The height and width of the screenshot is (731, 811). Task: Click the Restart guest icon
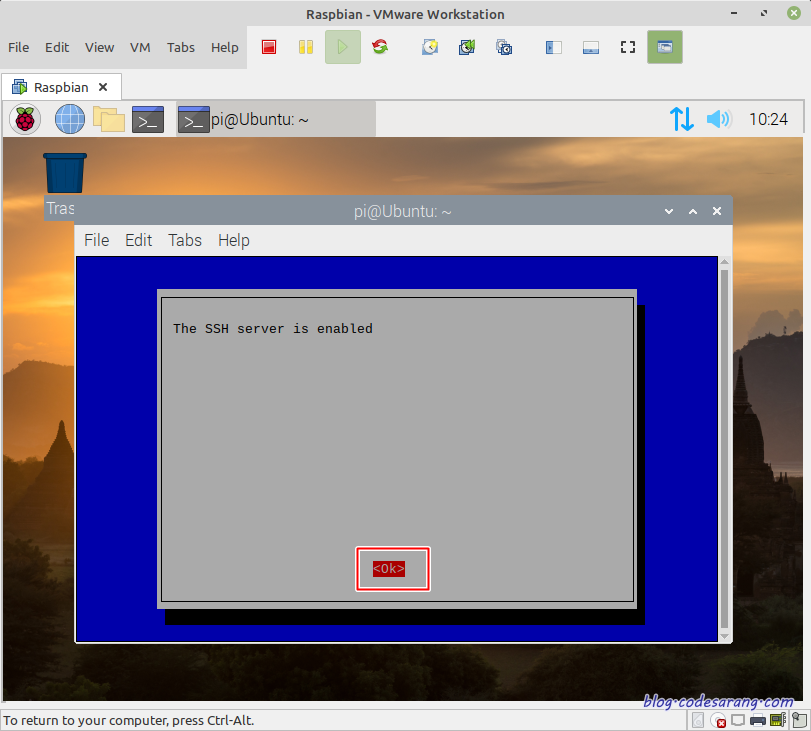(x=380, y=47)
